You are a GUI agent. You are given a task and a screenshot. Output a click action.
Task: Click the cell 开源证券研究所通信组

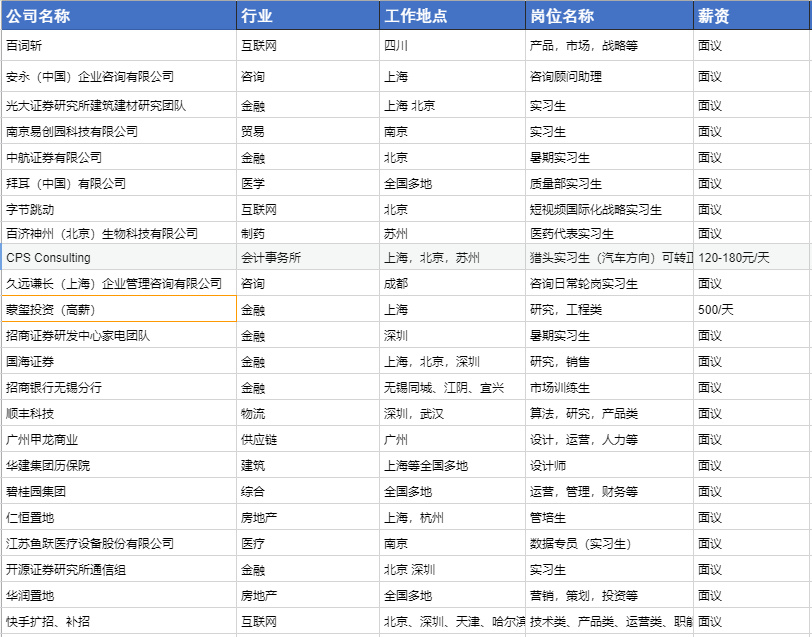point(119,569)
